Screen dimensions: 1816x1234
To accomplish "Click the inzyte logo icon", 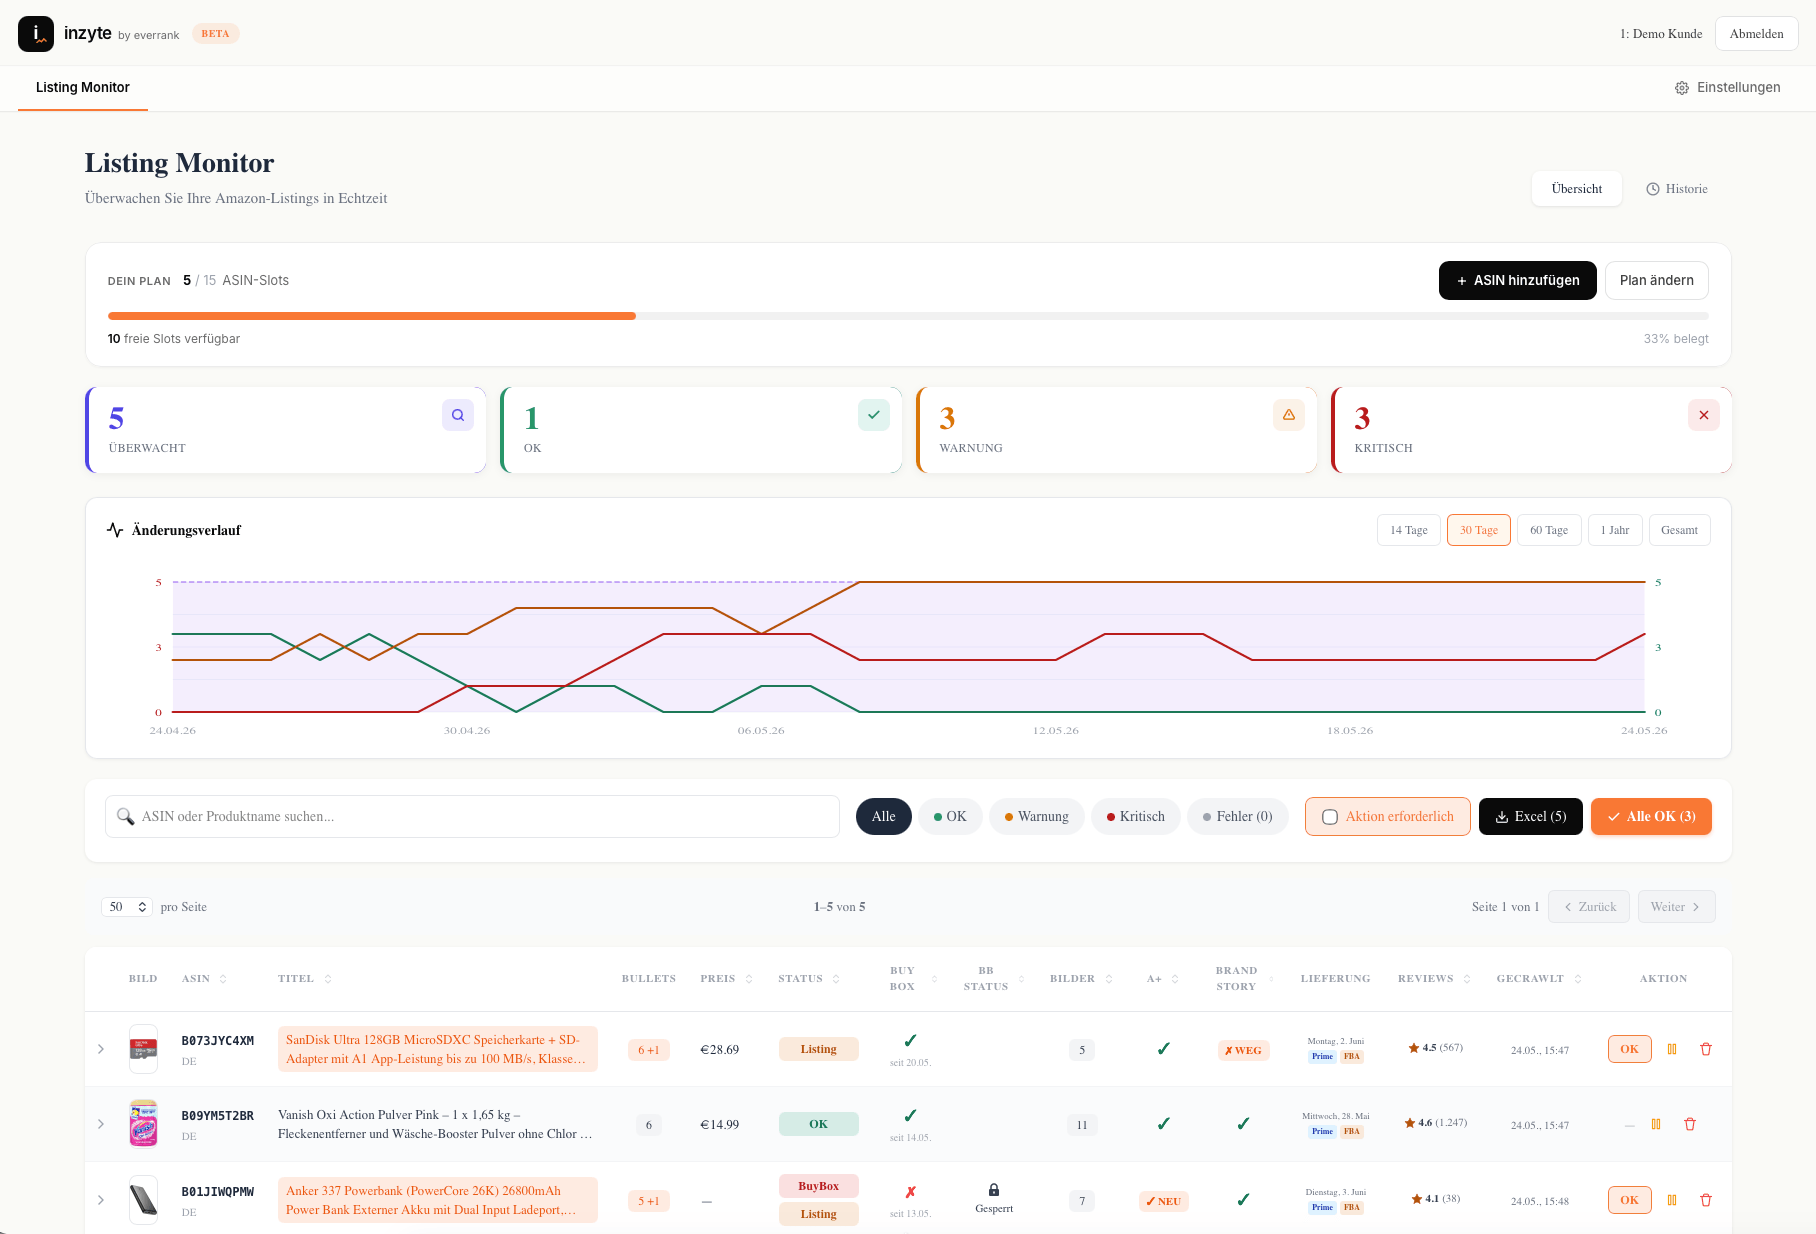I will (36, 34).
